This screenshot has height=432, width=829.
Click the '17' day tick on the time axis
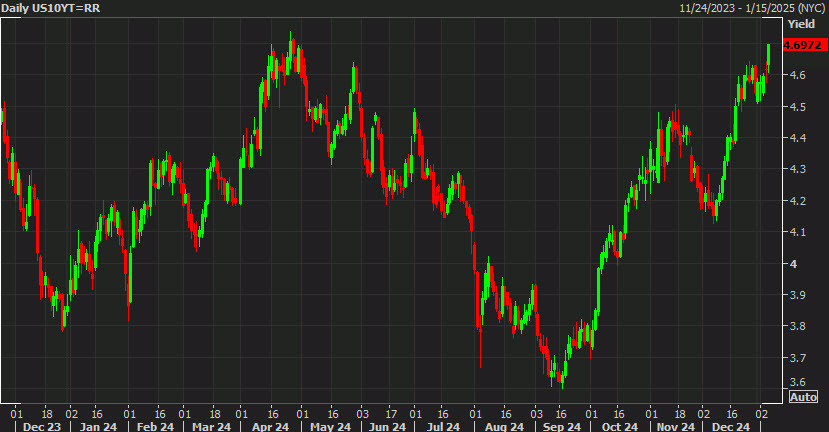pyautogui.click(x=391, y=414)
